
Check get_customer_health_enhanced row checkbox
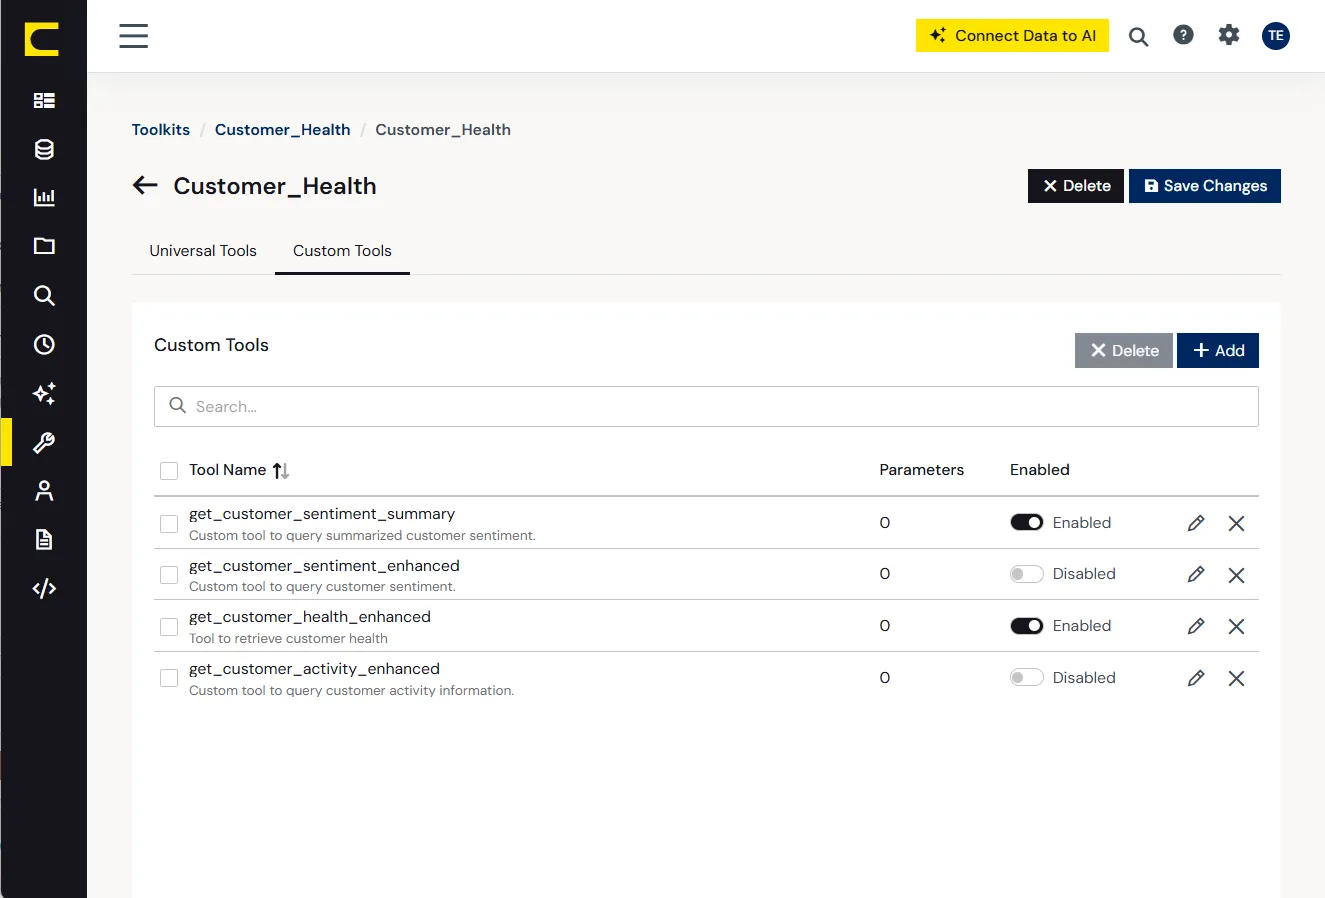tap(169, 627)
